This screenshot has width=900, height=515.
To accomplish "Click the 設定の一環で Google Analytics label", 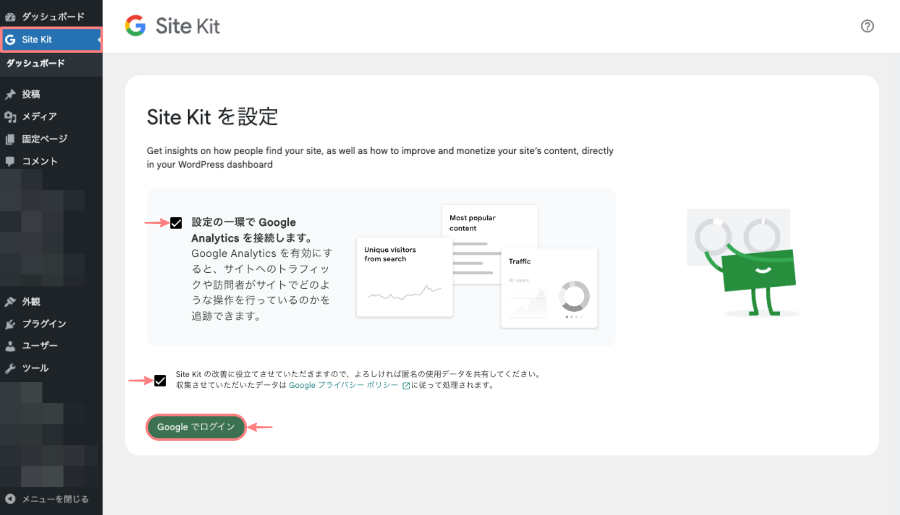I will tap(252, 230).
